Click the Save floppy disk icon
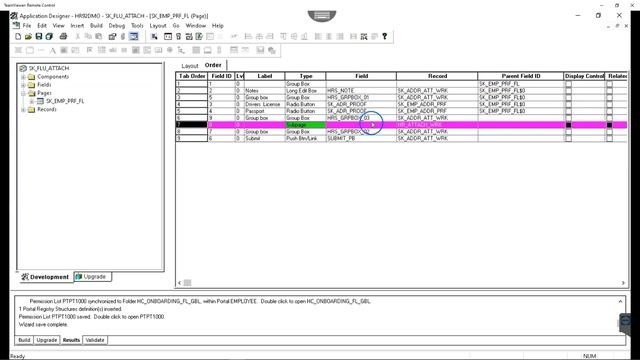The image size is (640, 360). point(39,37)
